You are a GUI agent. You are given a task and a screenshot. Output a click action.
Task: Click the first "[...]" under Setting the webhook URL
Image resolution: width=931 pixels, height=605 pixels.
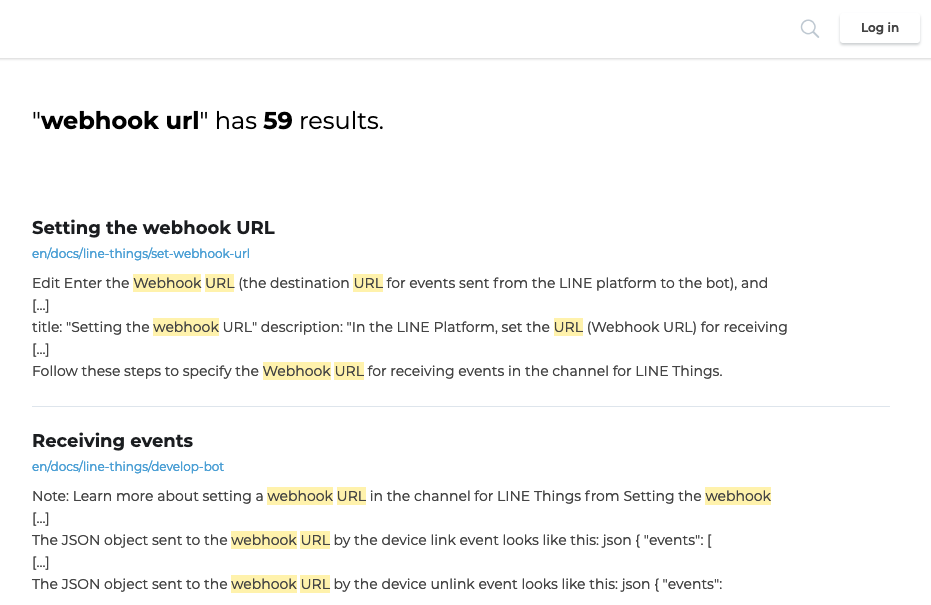pyautogui.click(x=41, y=305)
